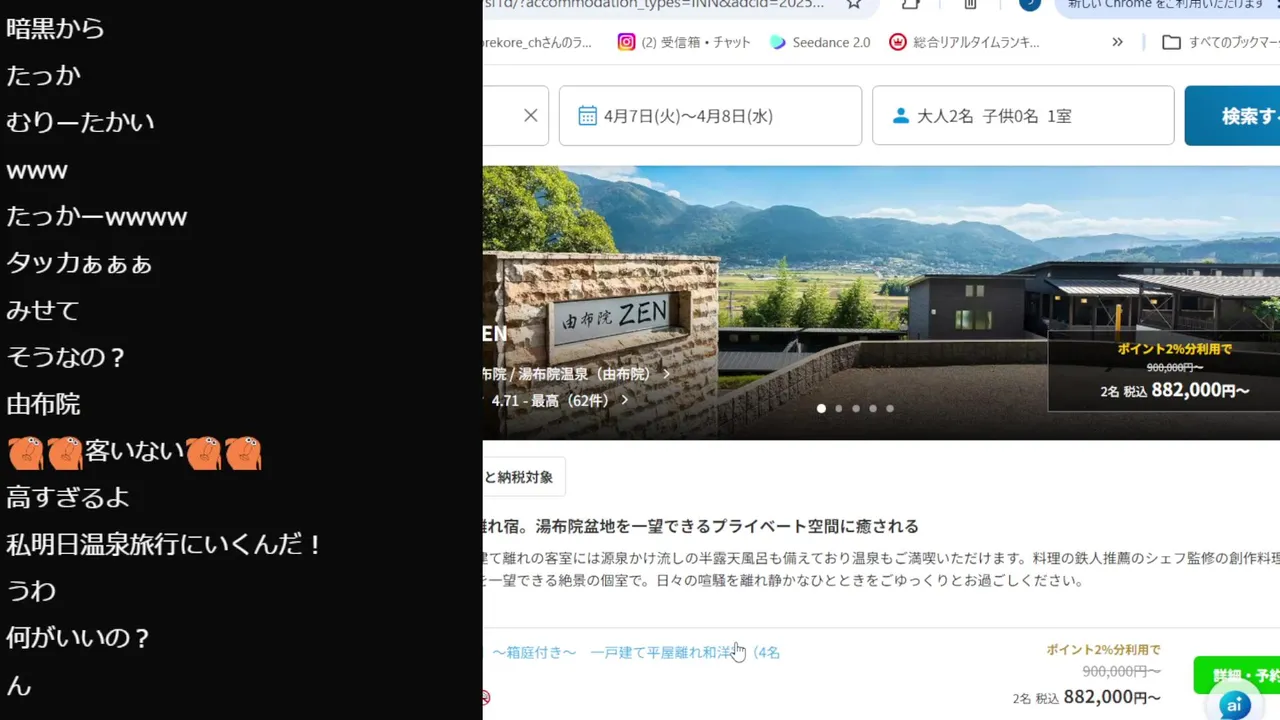This screenshot has width=1280, height=720.
Task: Open the AI chat assistant bubble
Action: coord(1234,705)
